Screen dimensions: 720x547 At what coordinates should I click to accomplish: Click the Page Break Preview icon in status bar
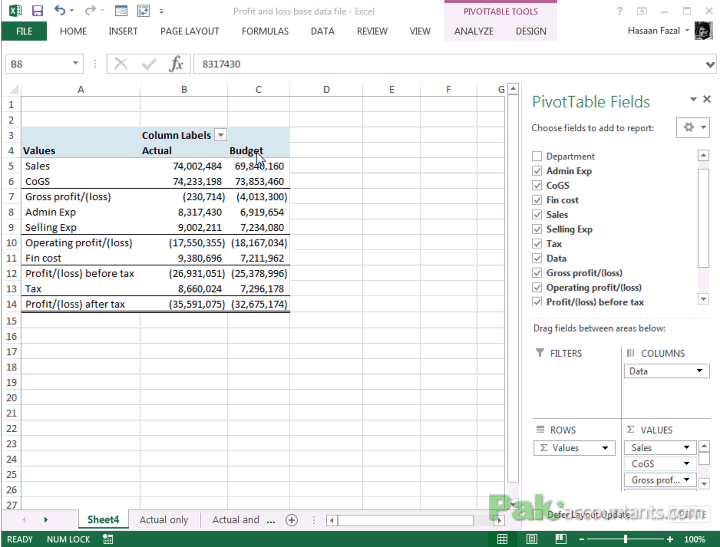click(x=561, y=539)
